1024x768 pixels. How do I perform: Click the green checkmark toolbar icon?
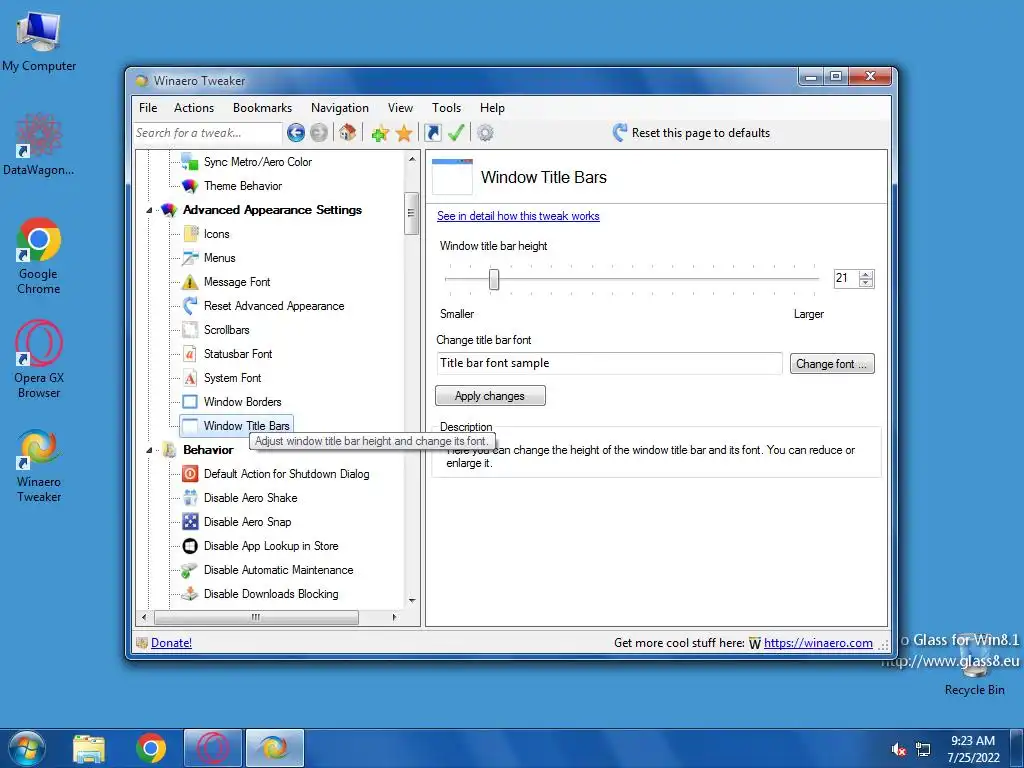click(456, 133)
